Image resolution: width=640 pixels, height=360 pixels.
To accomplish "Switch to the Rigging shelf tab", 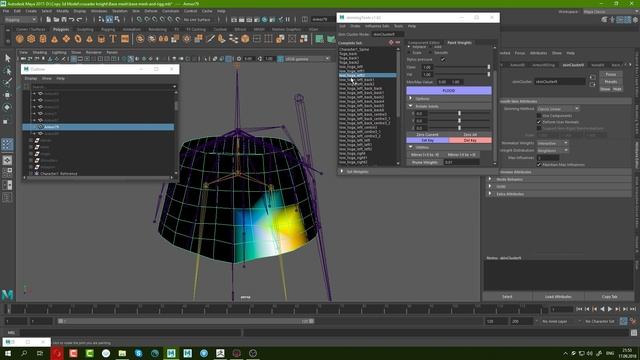I will click(x=108, y=29).
